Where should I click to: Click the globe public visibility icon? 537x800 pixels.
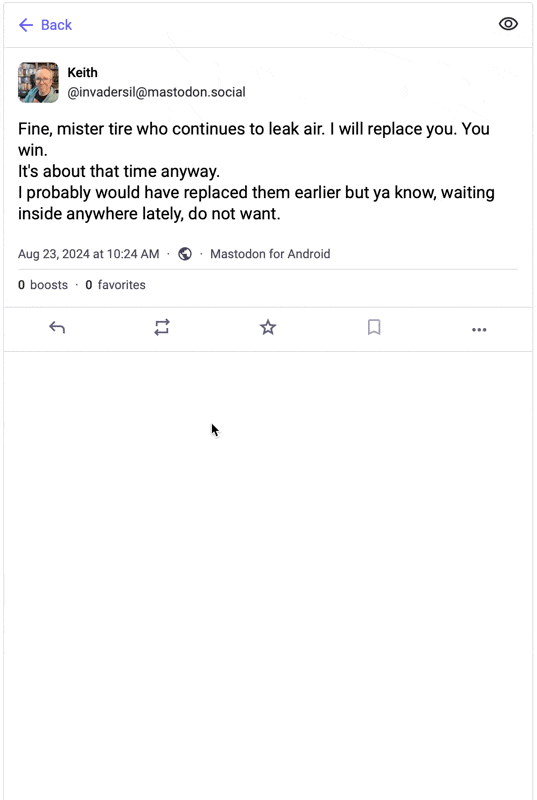(185, 254)
